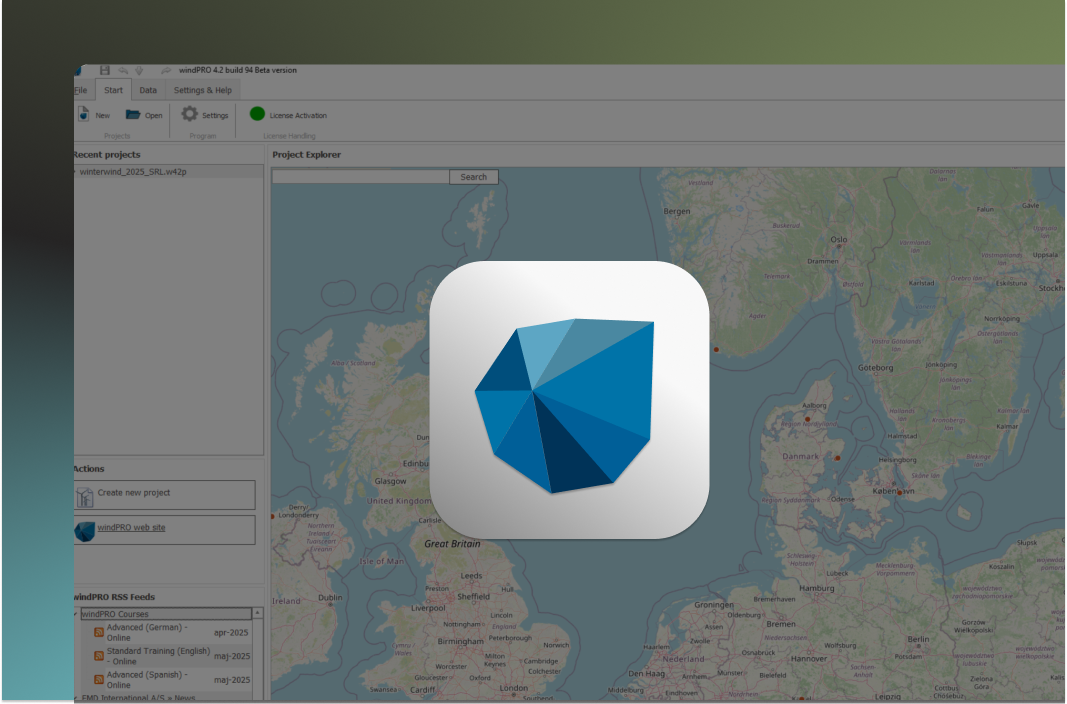
Task: Click the Groningen label on the map
Action: pyautogui.click(x=714, y=605)
